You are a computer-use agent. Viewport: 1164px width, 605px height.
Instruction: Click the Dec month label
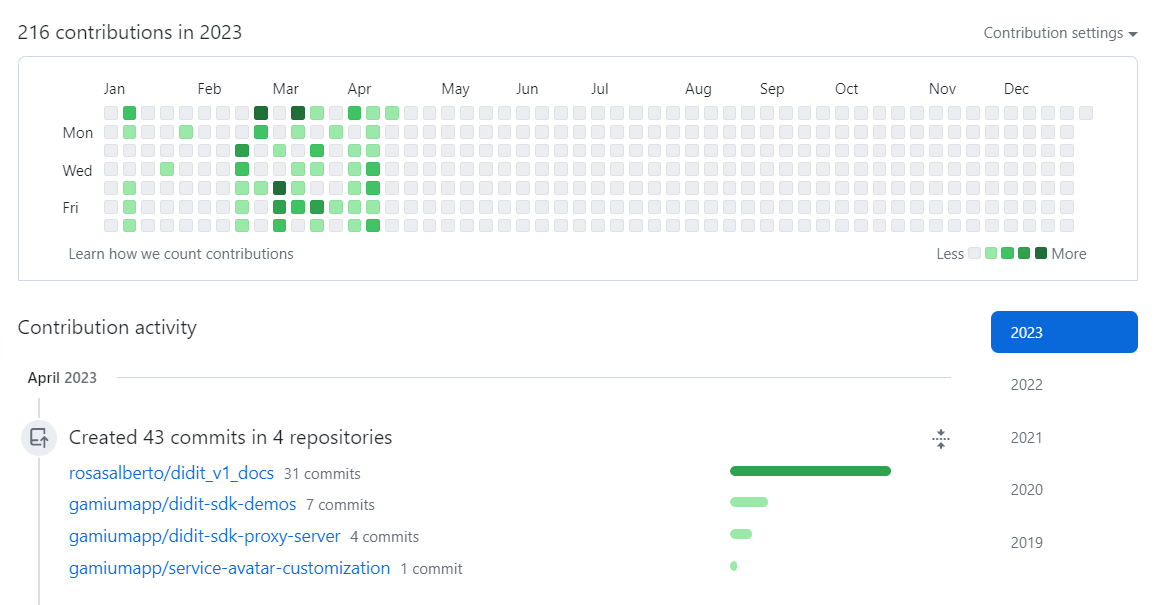point(1016,89)
